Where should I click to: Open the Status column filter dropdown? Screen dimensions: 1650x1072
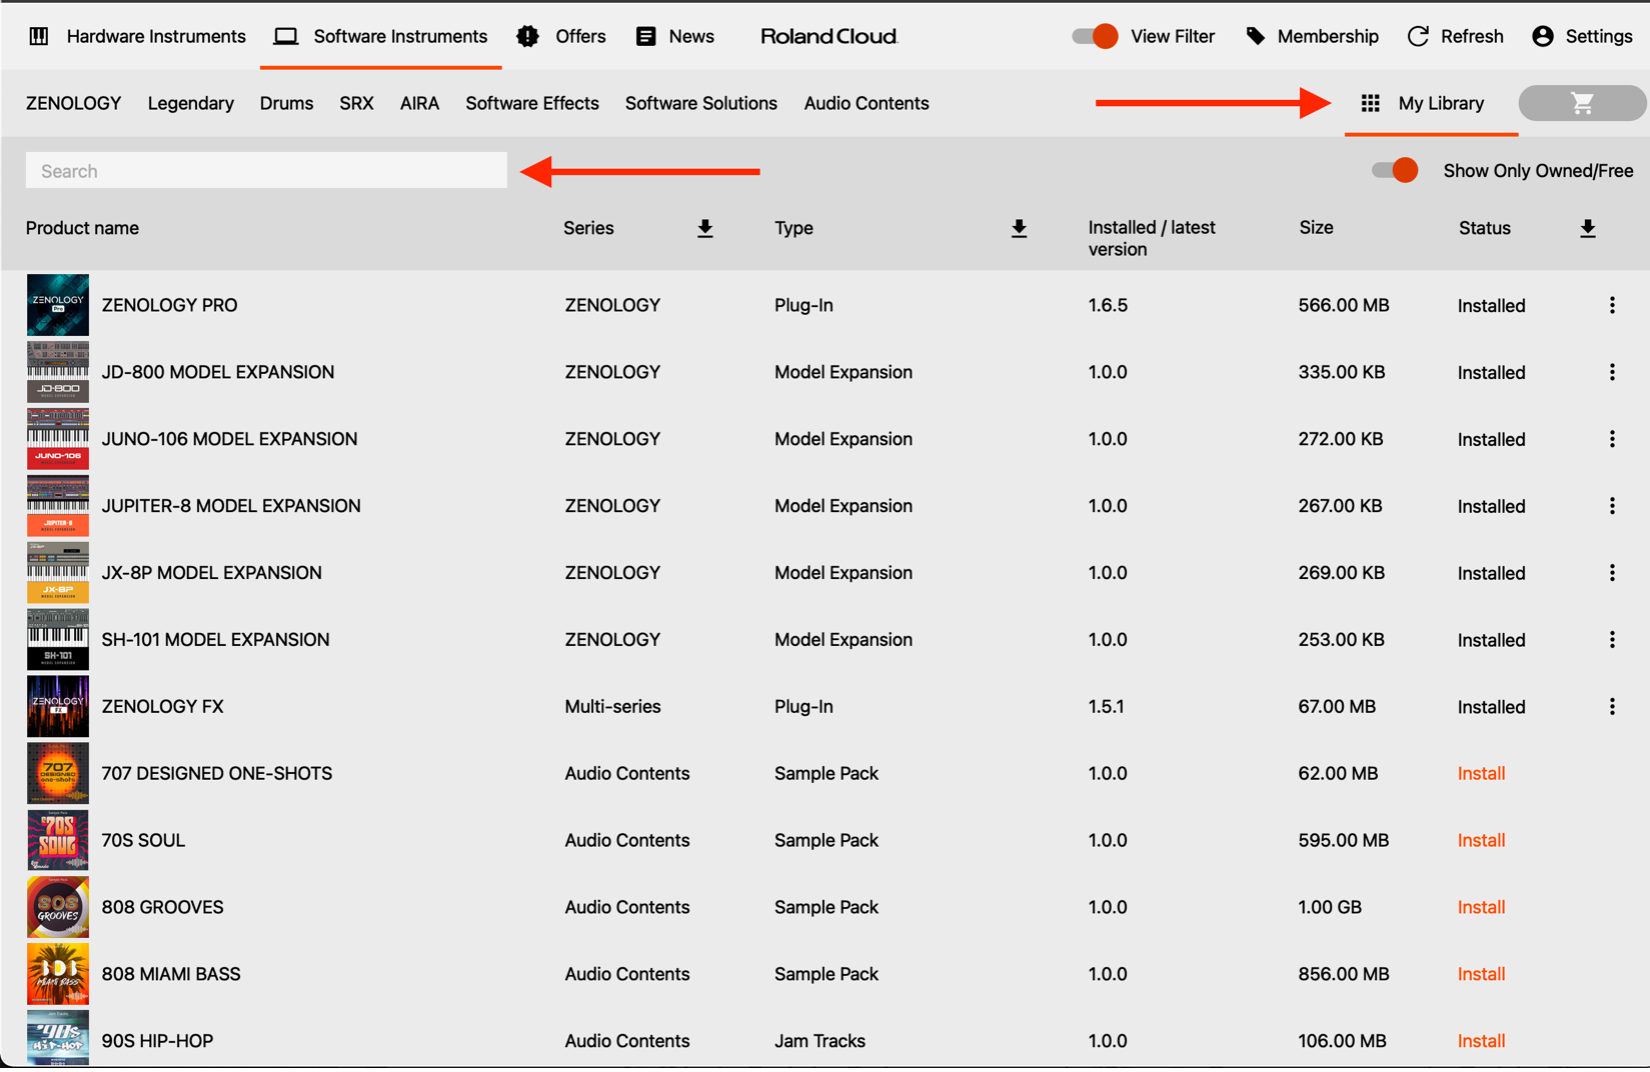click(1588, 229)
